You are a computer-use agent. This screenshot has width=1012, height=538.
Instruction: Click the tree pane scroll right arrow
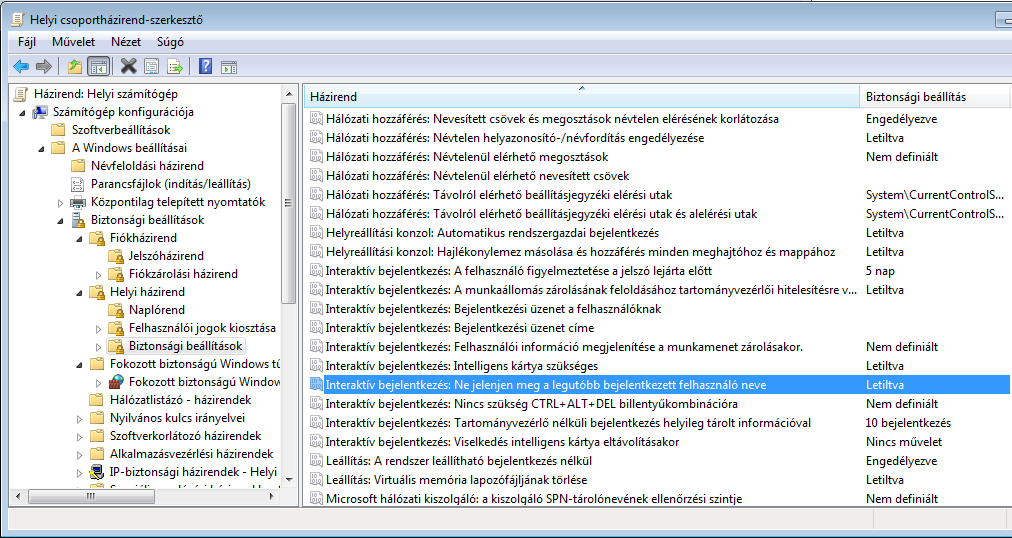pyautogui.click(x=274, y=496)
